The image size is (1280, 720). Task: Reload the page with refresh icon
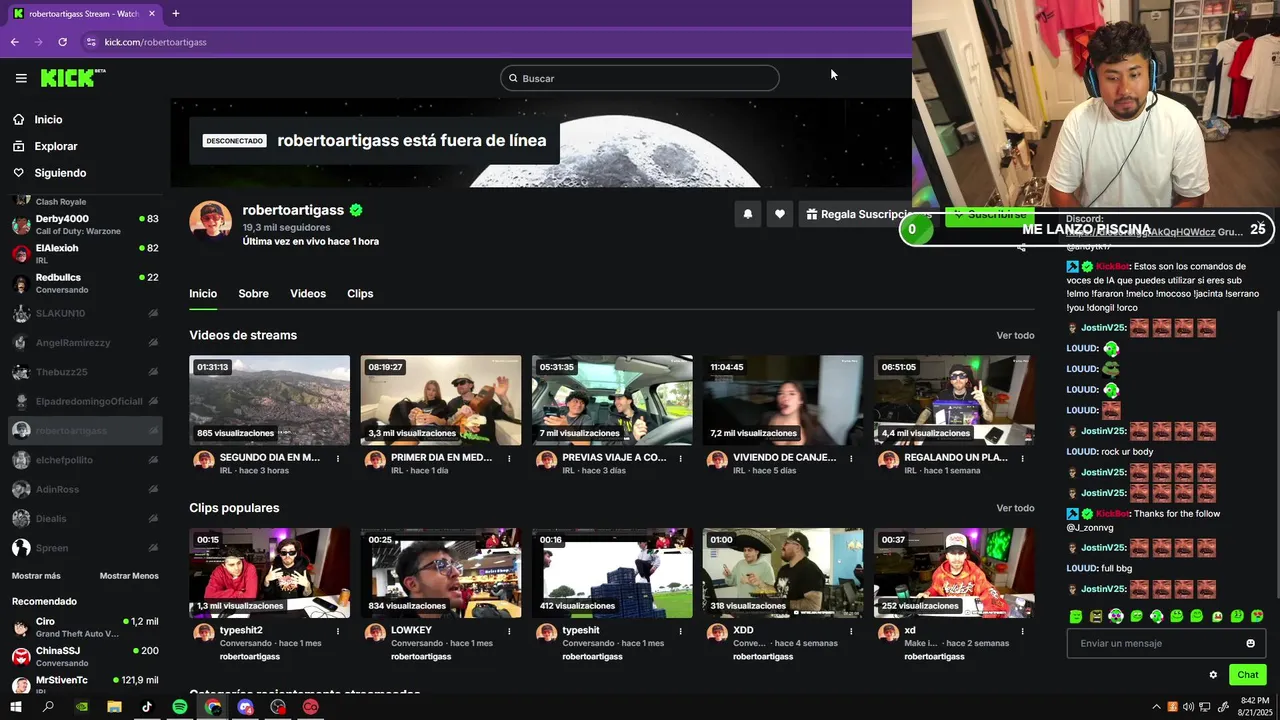[62, 42]
